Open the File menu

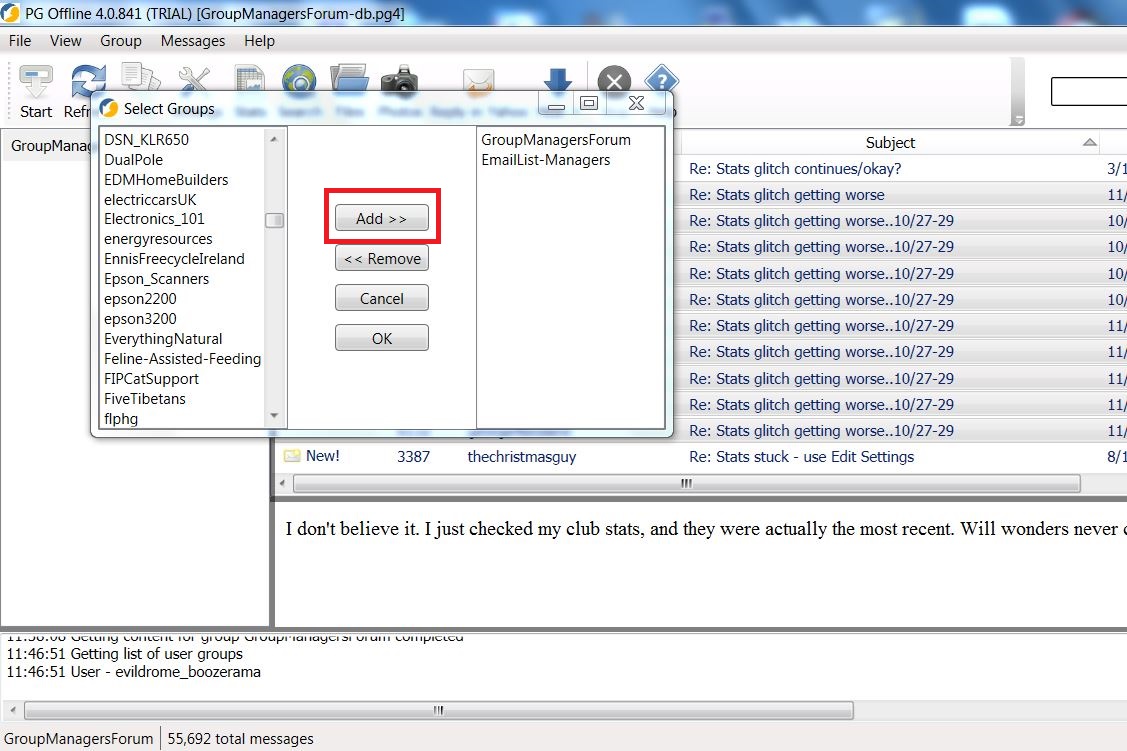(20, 41)
